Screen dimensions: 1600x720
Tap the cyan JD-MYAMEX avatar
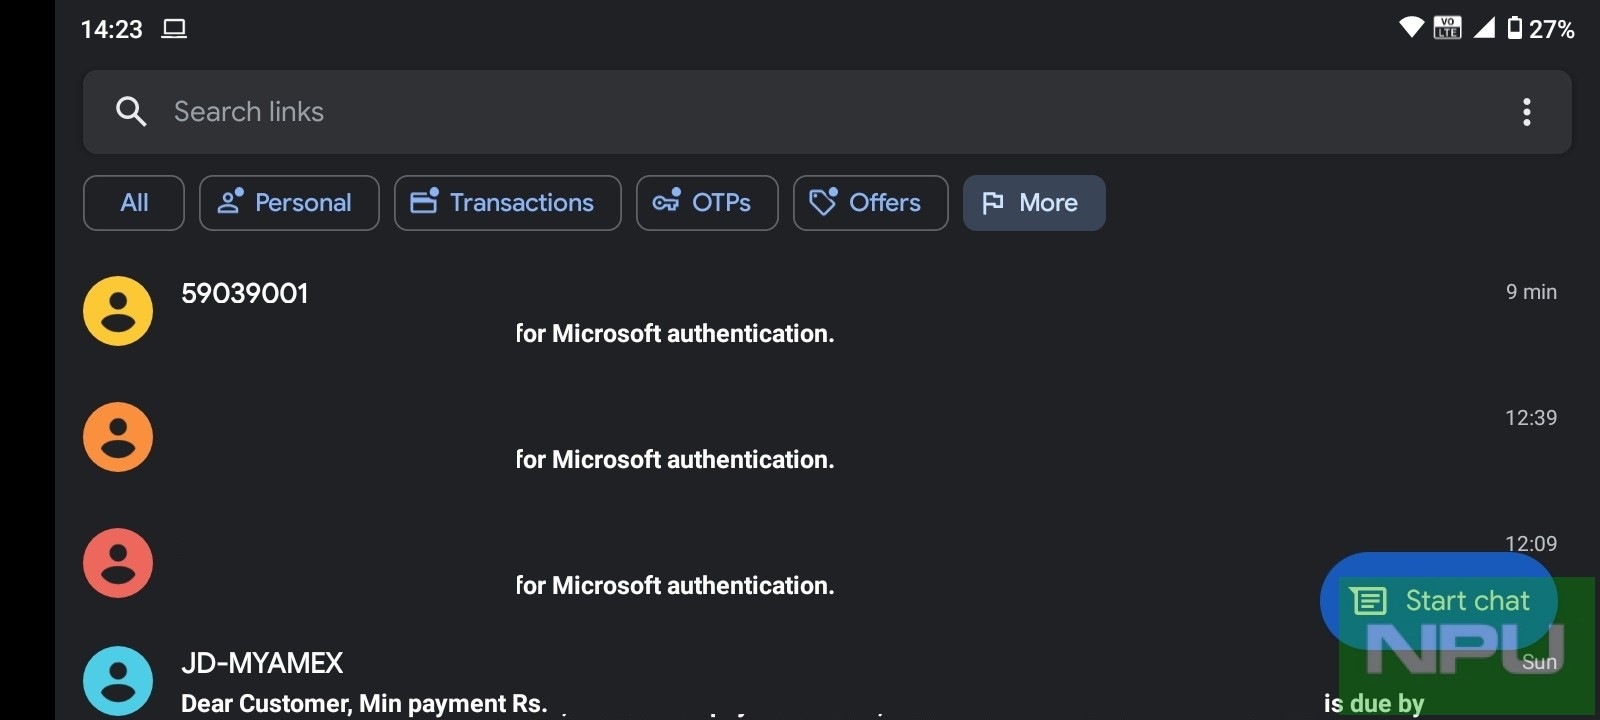tap(118, 681)
